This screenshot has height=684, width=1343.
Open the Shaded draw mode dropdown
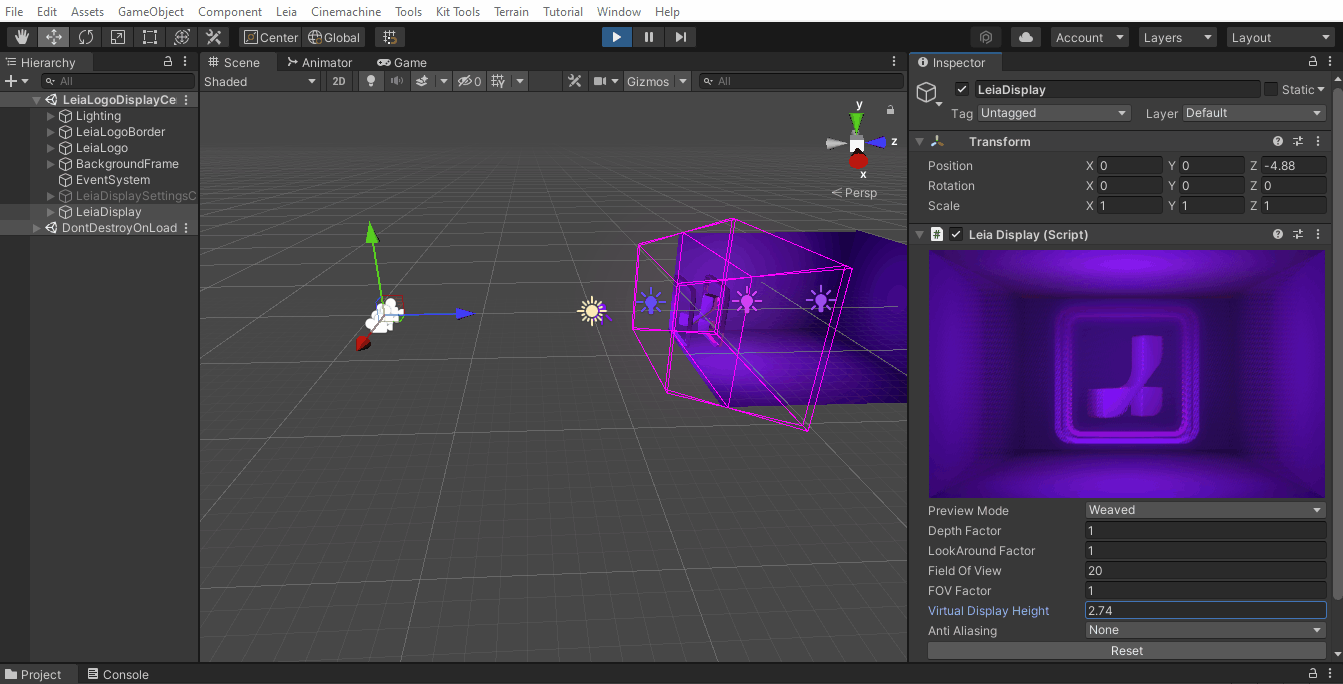pyautogui.click(x=260, y=81)
